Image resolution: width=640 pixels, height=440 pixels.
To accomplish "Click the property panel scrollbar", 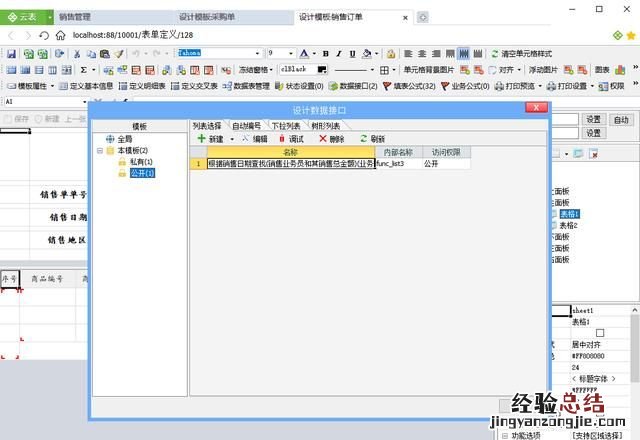I will (x=635, y=347).
